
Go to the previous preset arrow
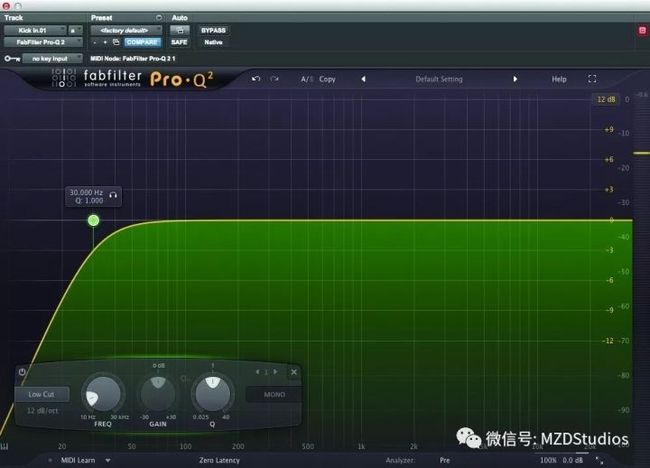click(x=363, y=79)
